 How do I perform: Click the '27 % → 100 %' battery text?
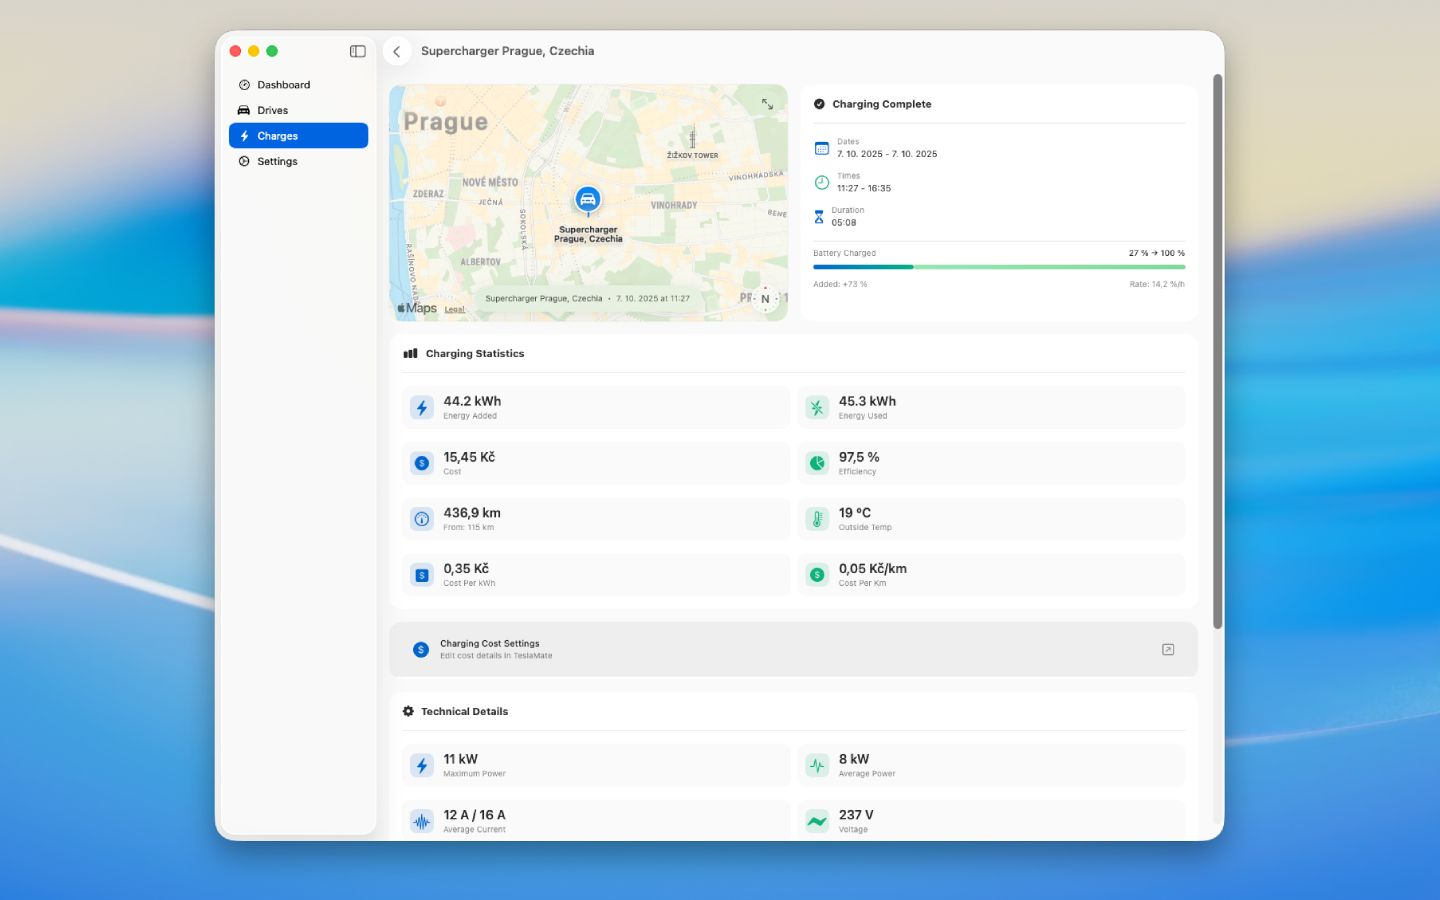(x=1157, y=253)
